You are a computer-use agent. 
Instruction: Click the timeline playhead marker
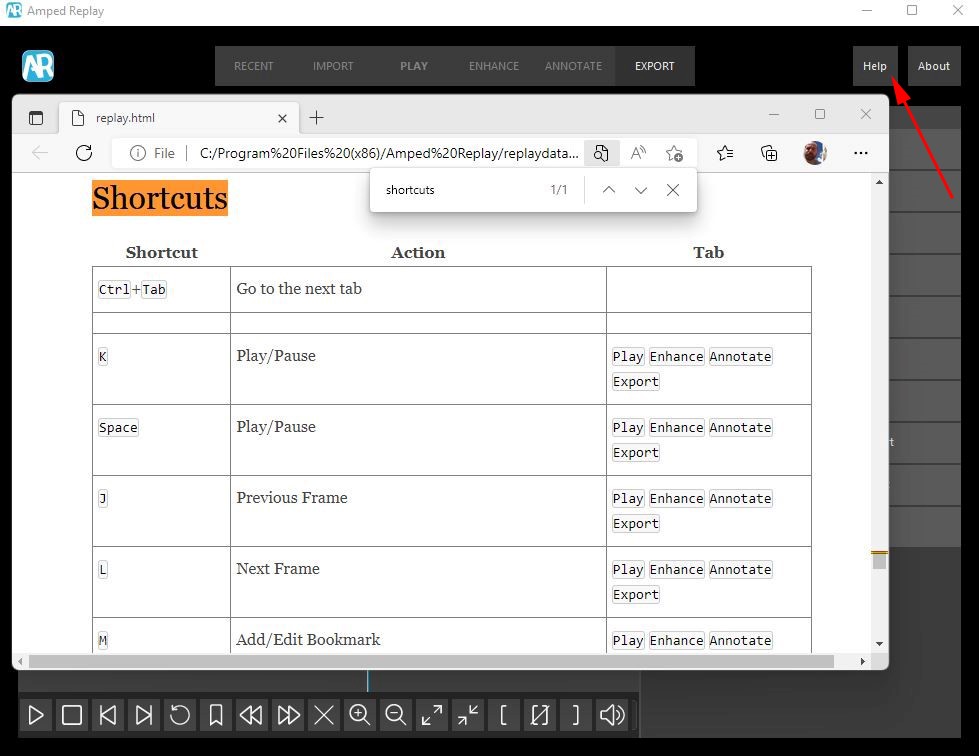pos(367,680)
